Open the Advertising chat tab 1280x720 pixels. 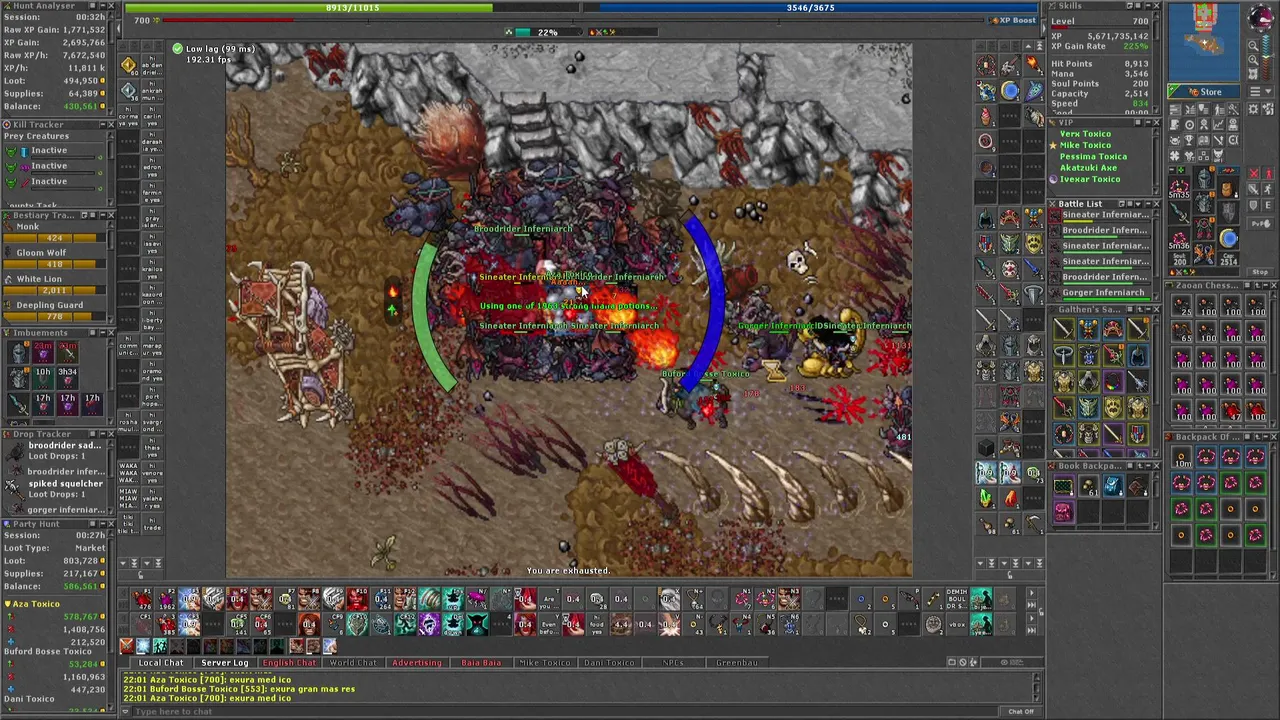[417, 663]
